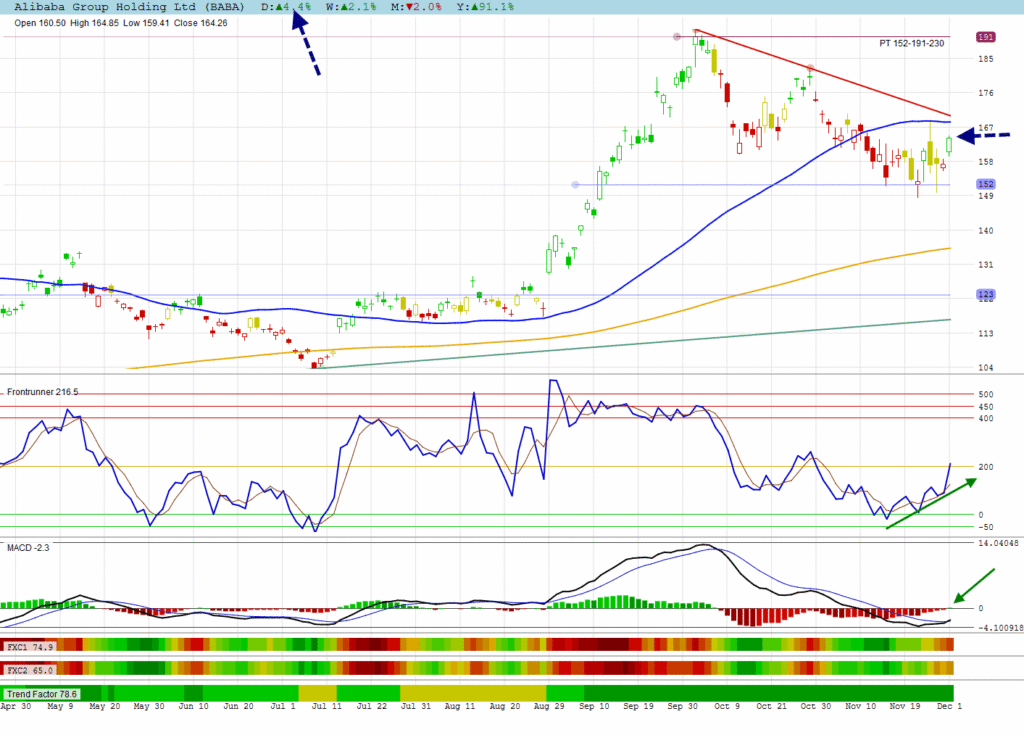Screen dimensions: 1024x735
Task: Click the blue 152 price tag on axis
Action: coord(985,185)
